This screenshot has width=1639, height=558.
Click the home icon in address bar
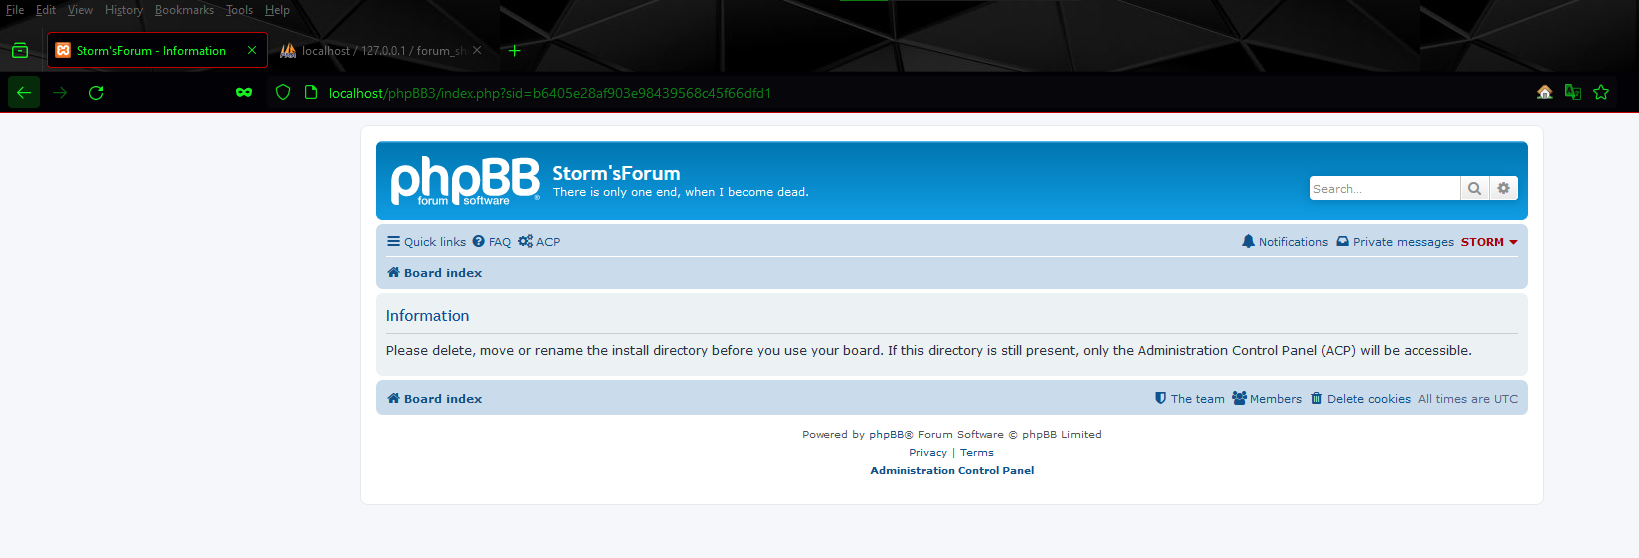coord(1545,92)
